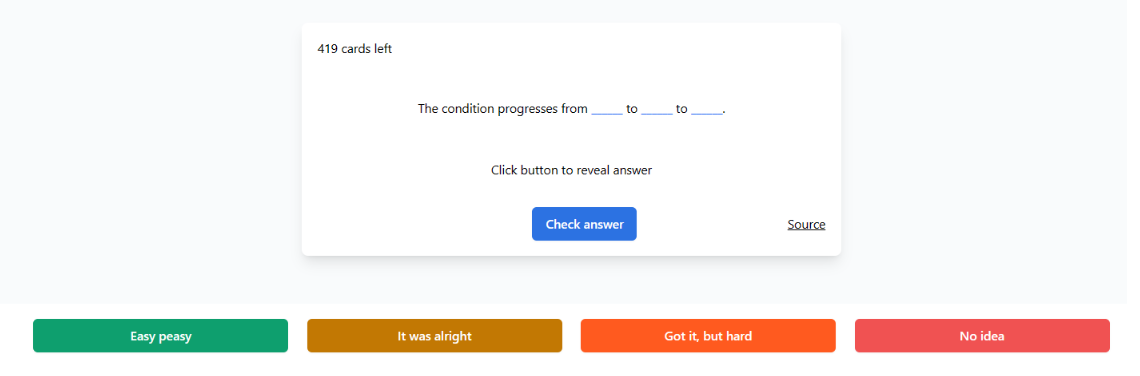View the card's source reference
1140x376 pixels.
(x=806, y=224)
